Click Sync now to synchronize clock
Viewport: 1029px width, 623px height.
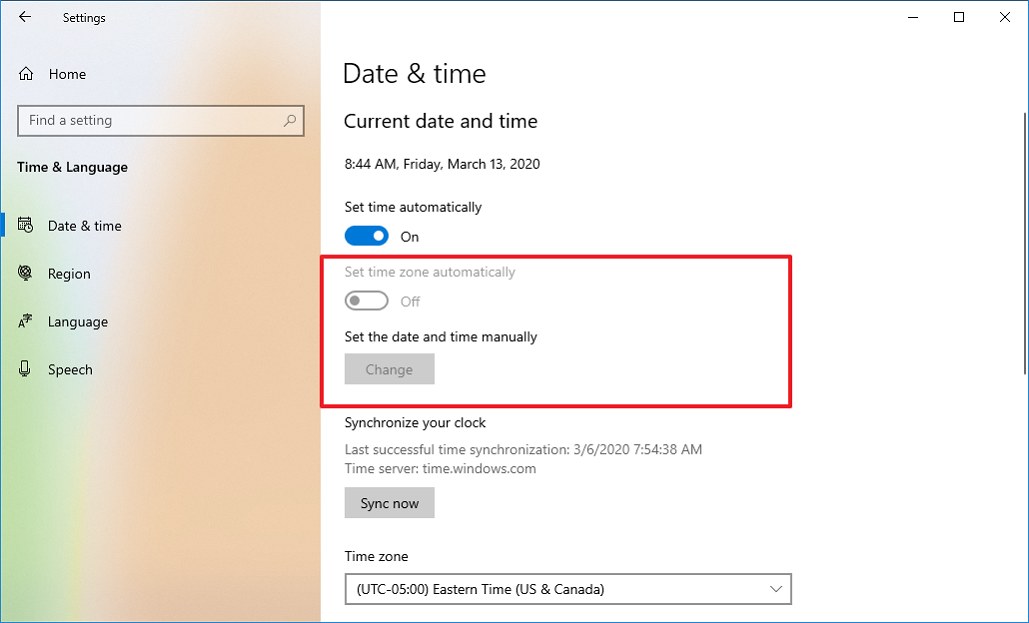389,503
